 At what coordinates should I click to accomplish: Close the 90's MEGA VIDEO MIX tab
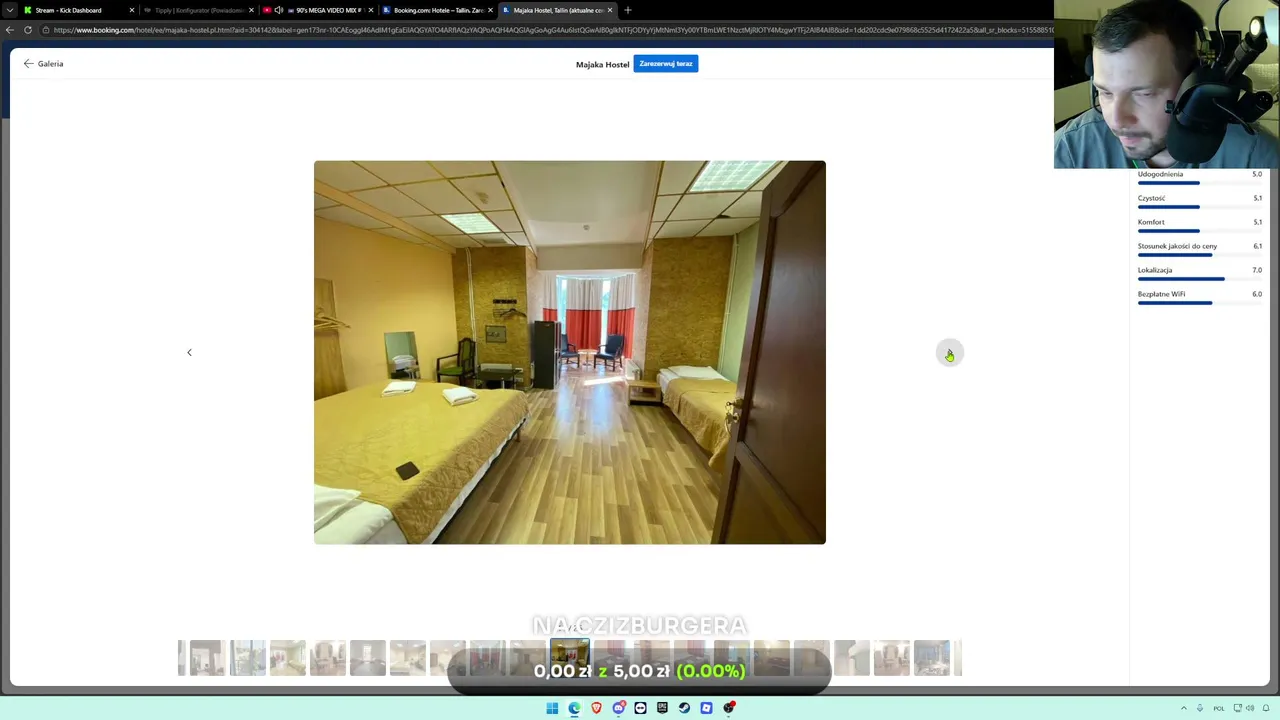[371, 10]
